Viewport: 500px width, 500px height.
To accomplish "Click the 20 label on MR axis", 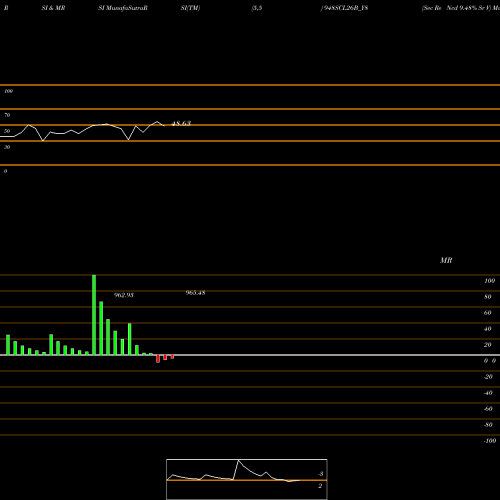I will coord(488,345).
